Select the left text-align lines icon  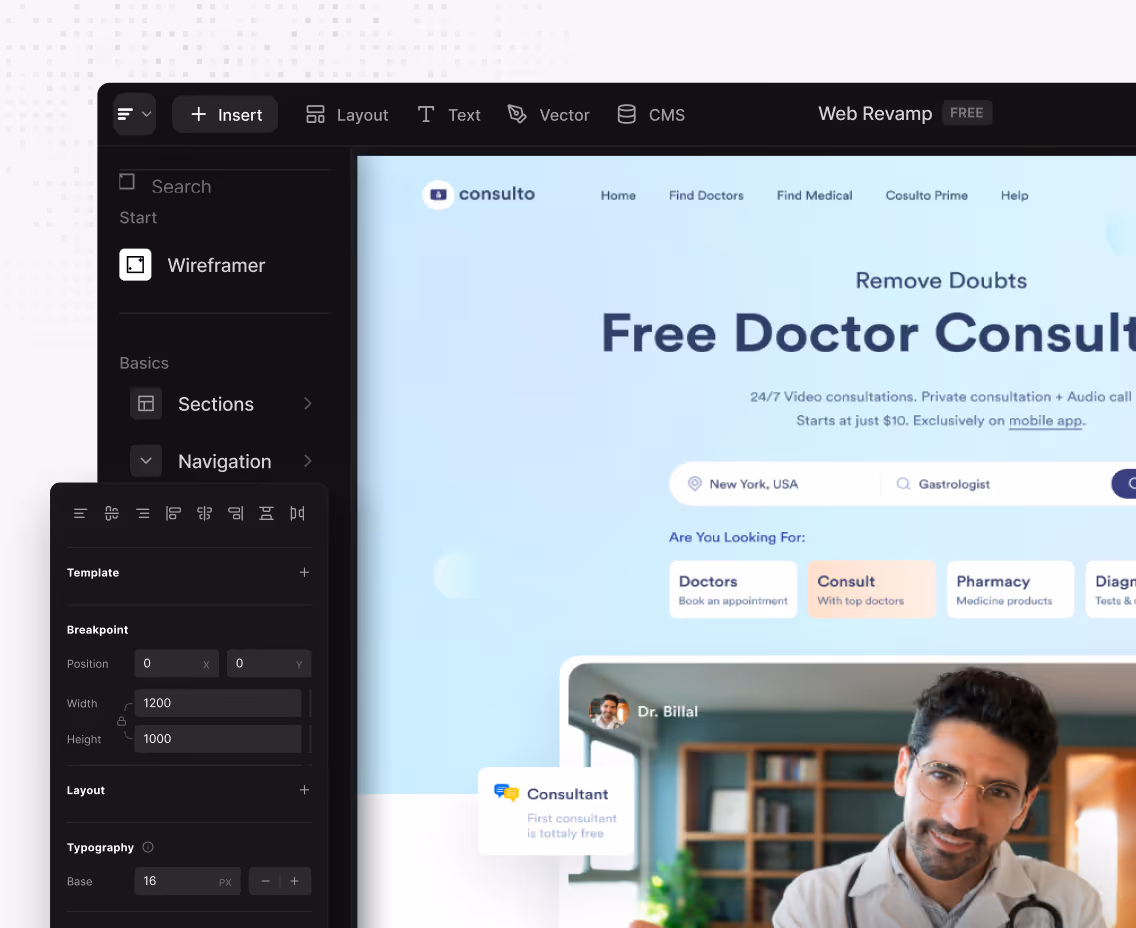(x=80, y=514)
